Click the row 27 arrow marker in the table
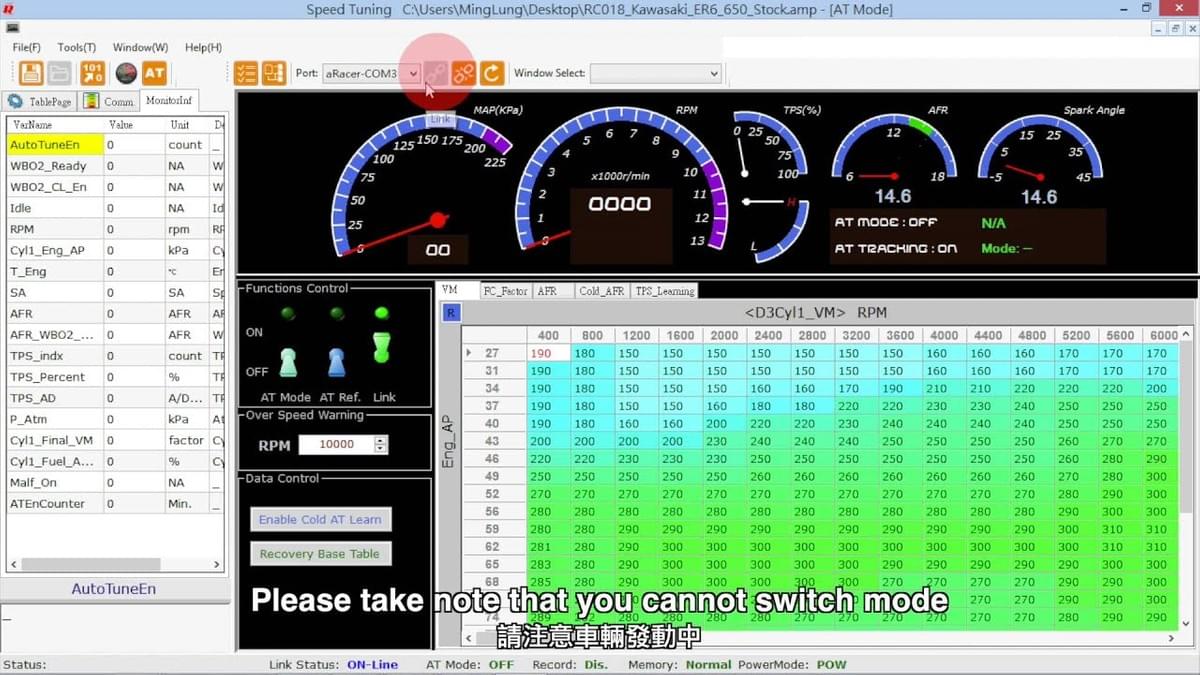The height and width of the screenshot is (675, 1200). pyautogui.click(x=469, y=353)
